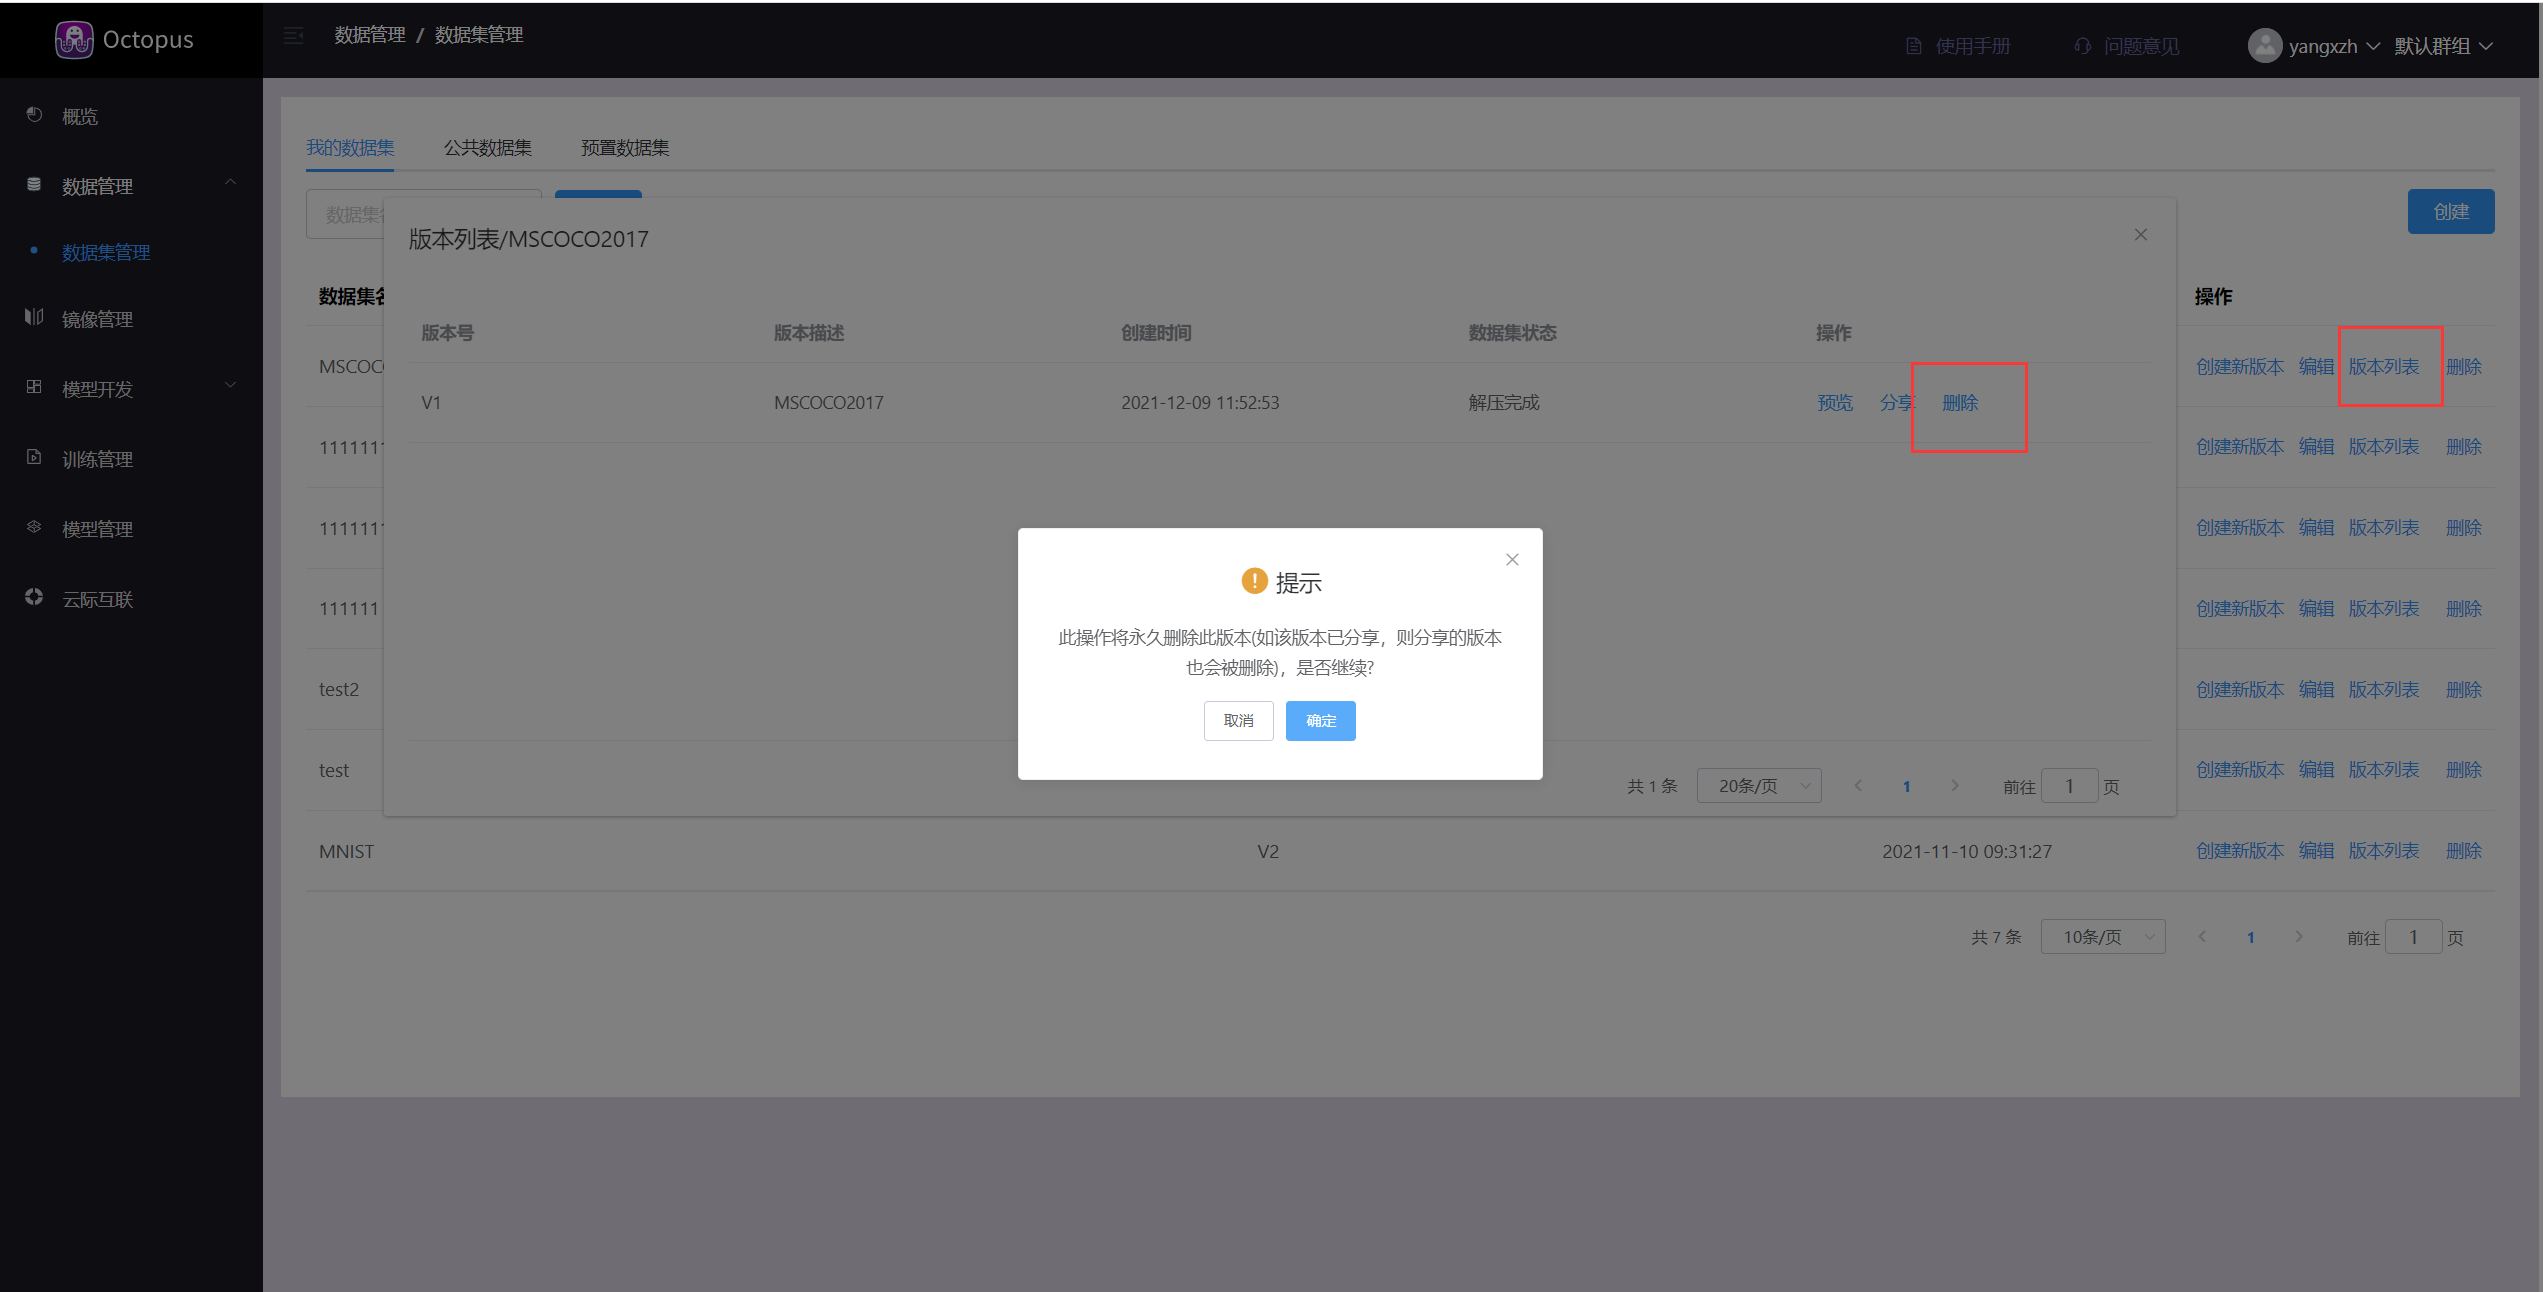Click 预览 for version V1

point(1835,403)
